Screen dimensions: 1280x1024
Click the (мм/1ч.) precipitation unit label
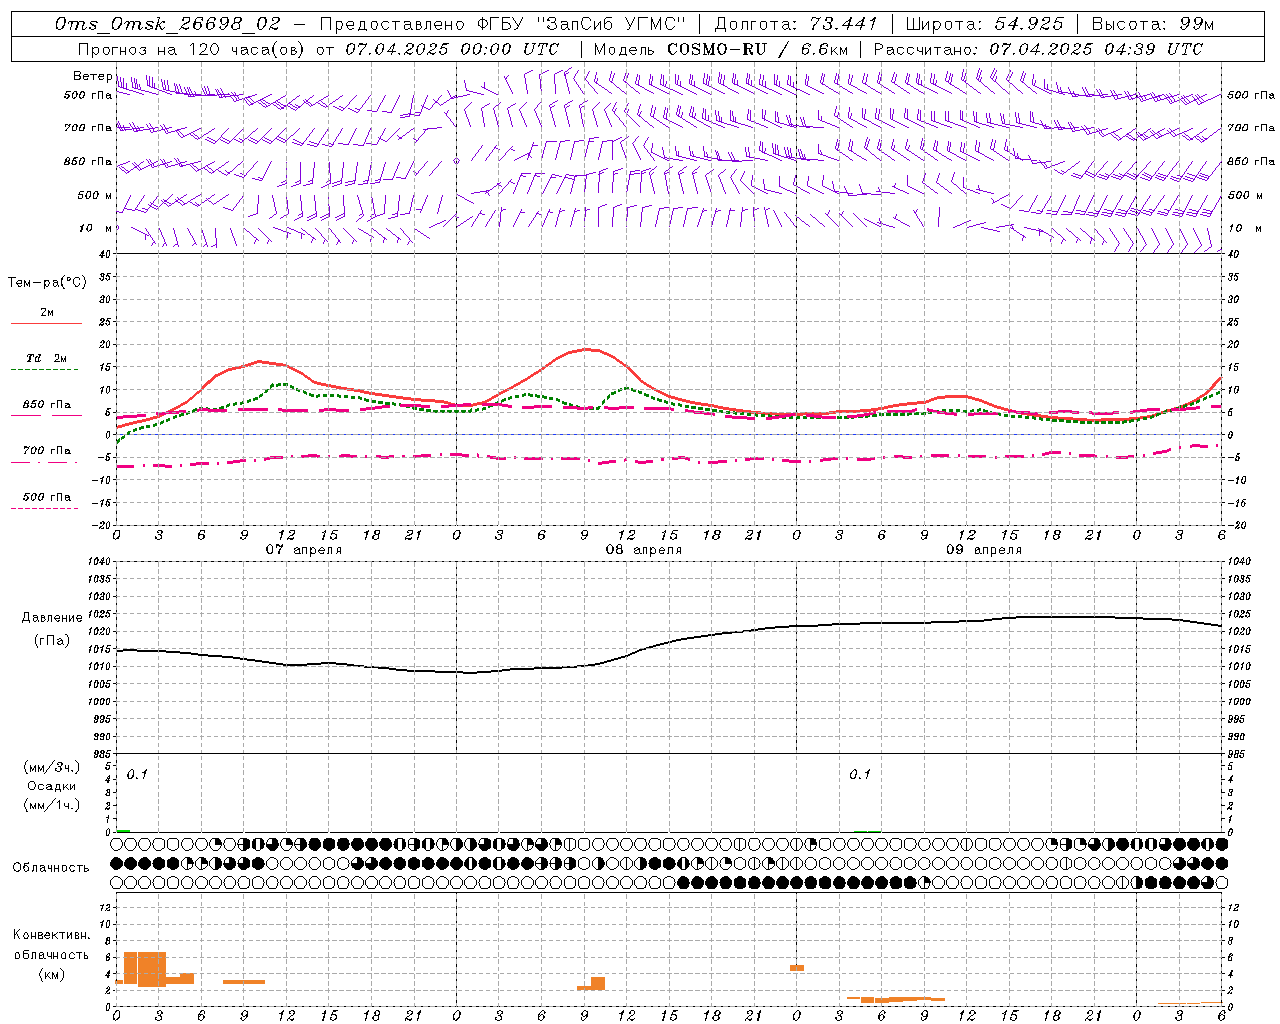52,805
